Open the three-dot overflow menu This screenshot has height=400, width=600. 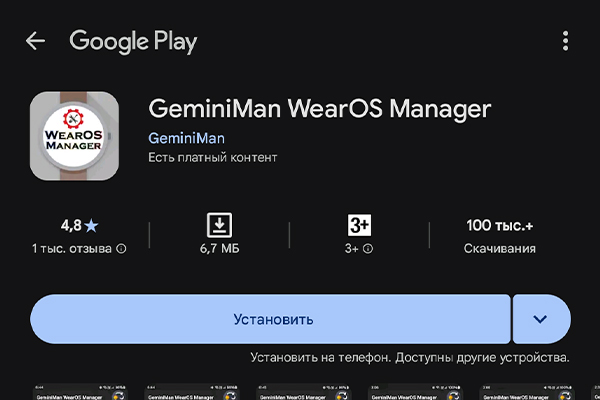[565, 41]
